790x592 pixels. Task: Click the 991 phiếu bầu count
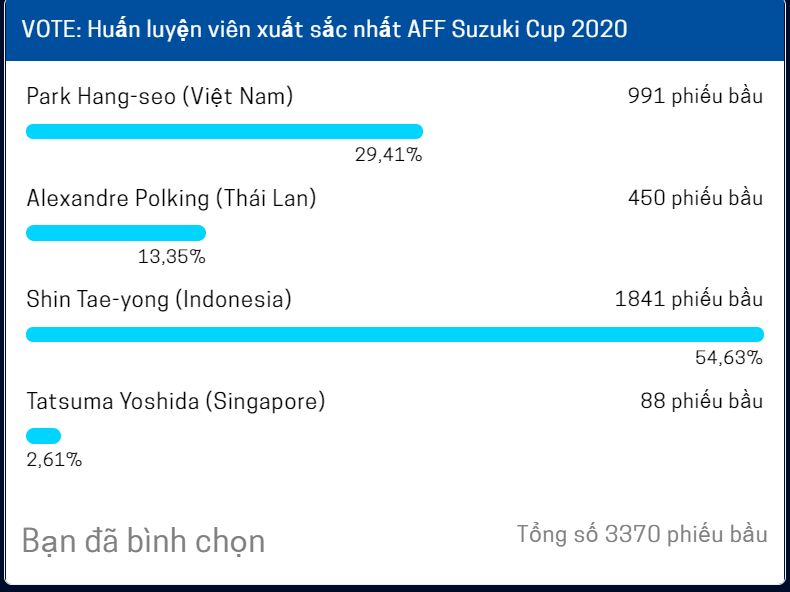(x=695, y=96)
